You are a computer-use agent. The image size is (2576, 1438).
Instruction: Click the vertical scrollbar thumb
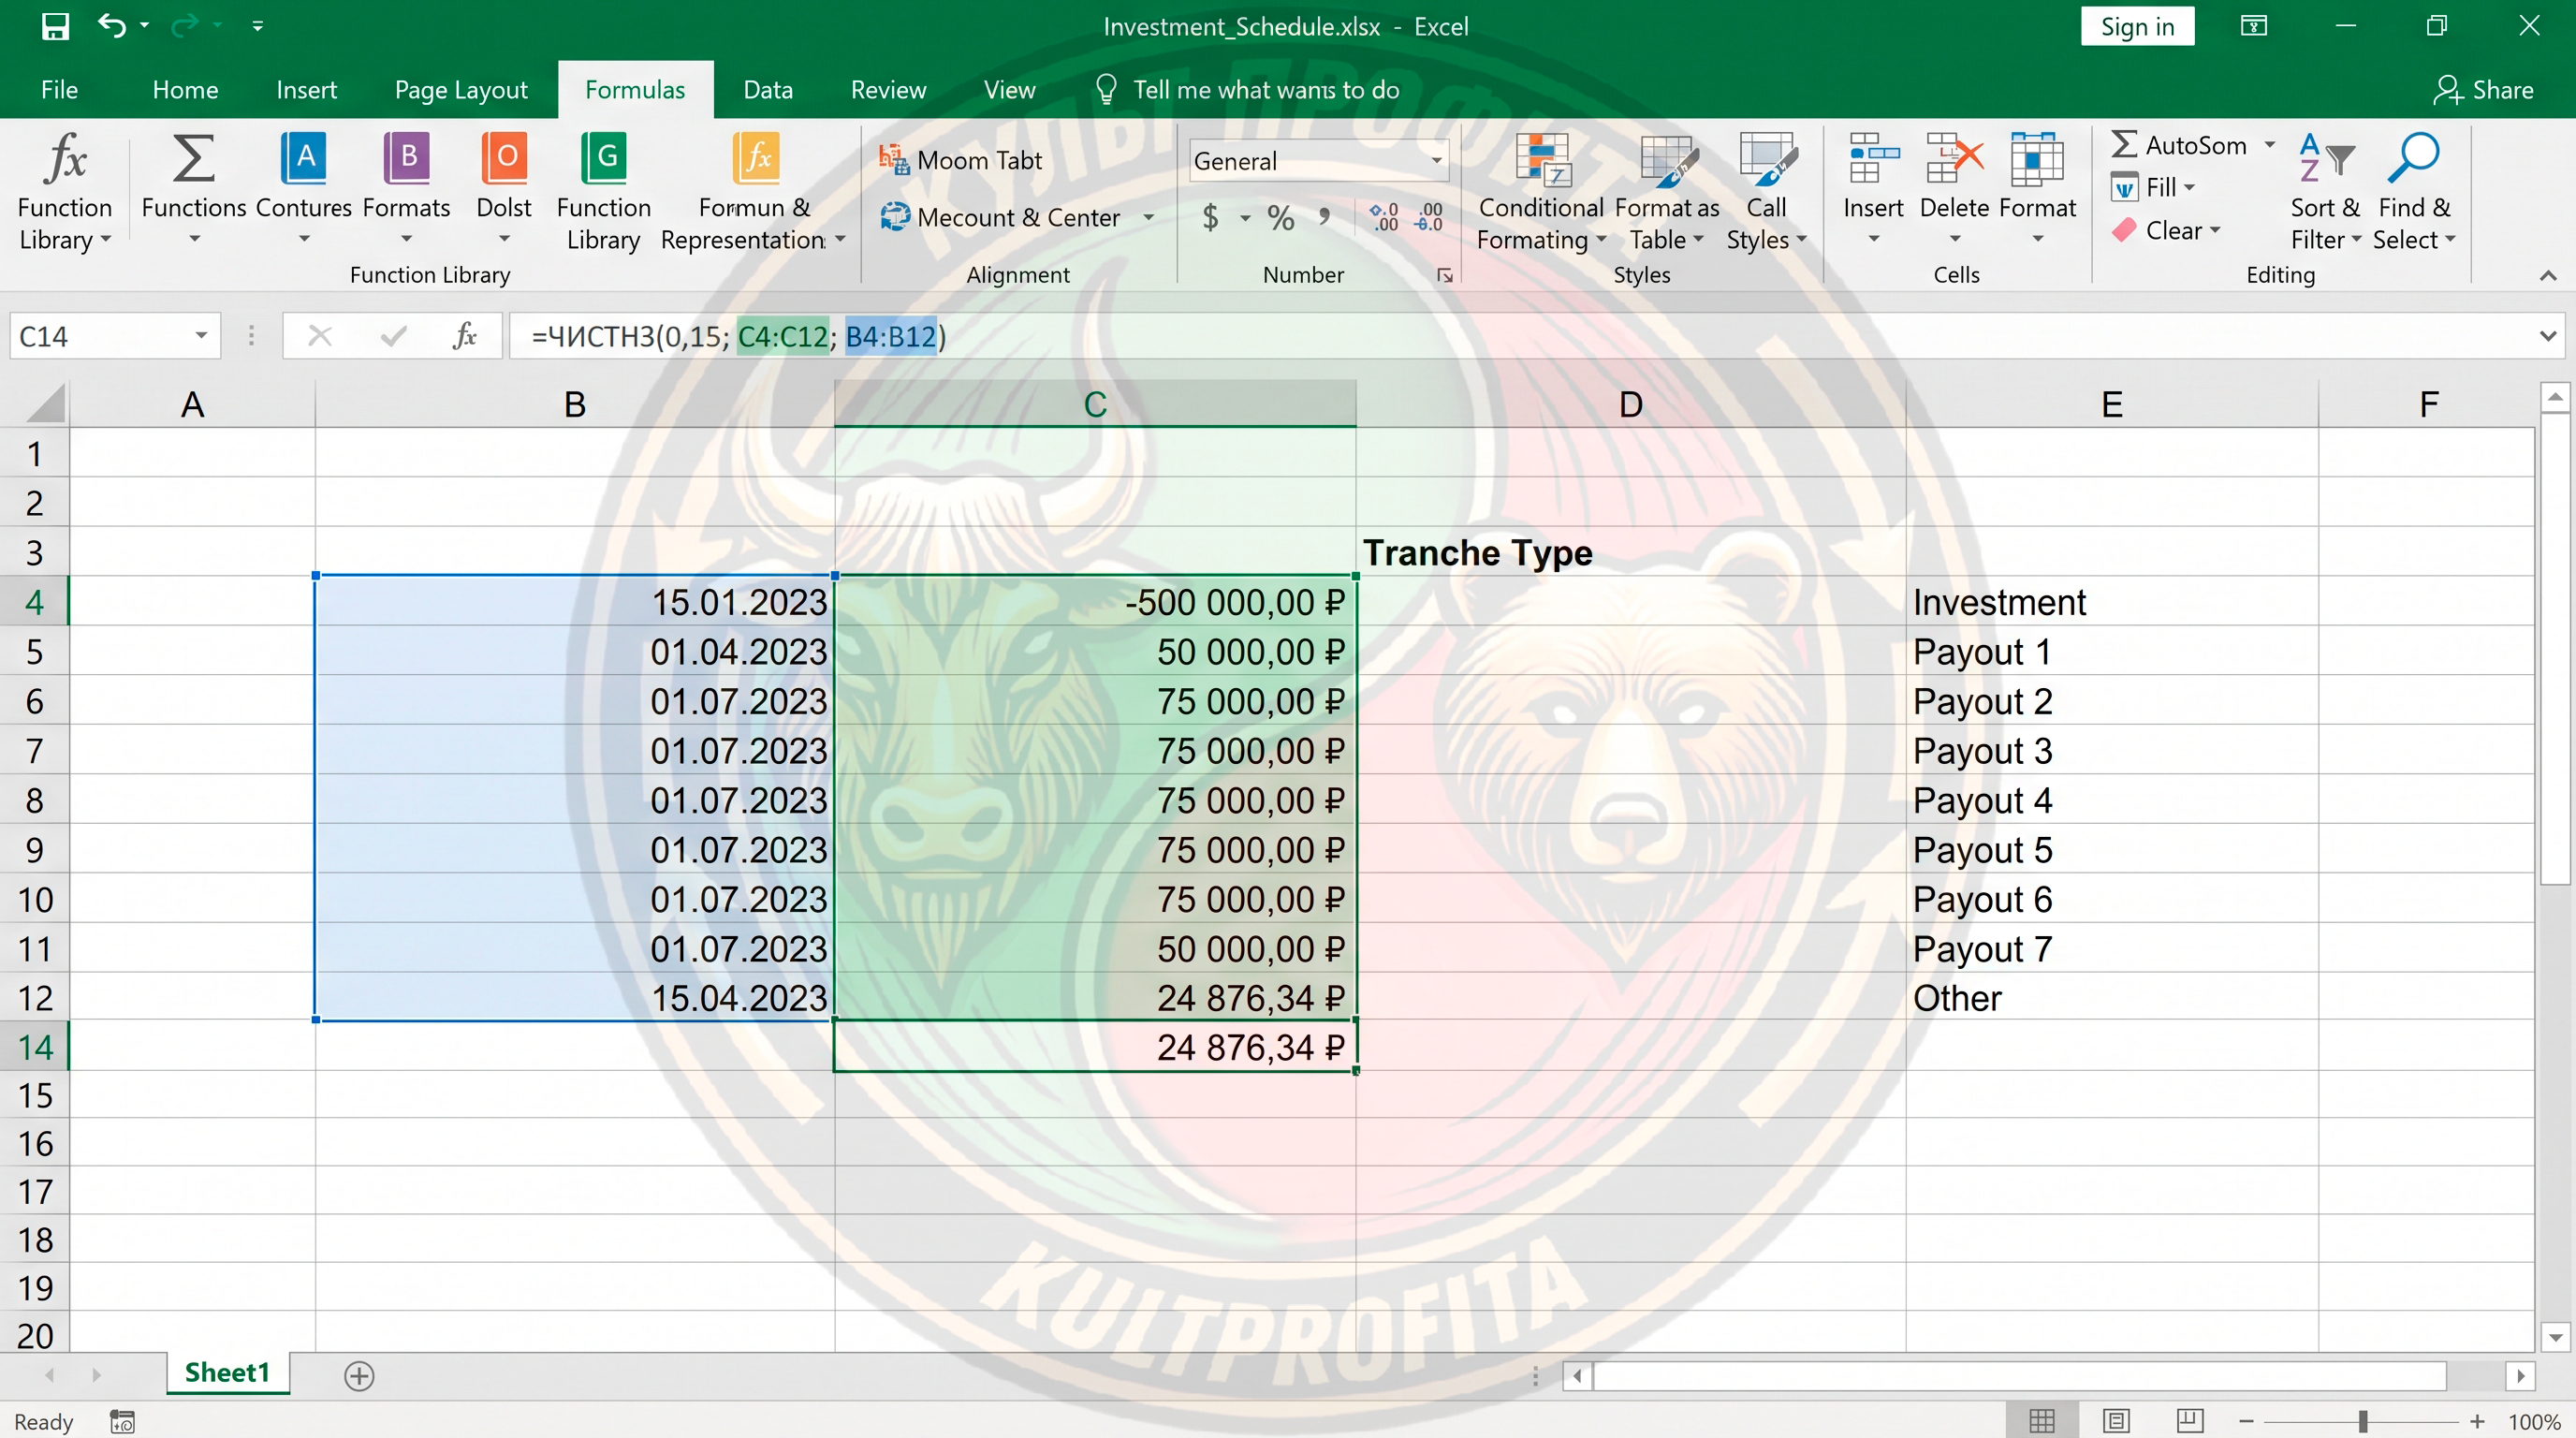(2555, 649)
